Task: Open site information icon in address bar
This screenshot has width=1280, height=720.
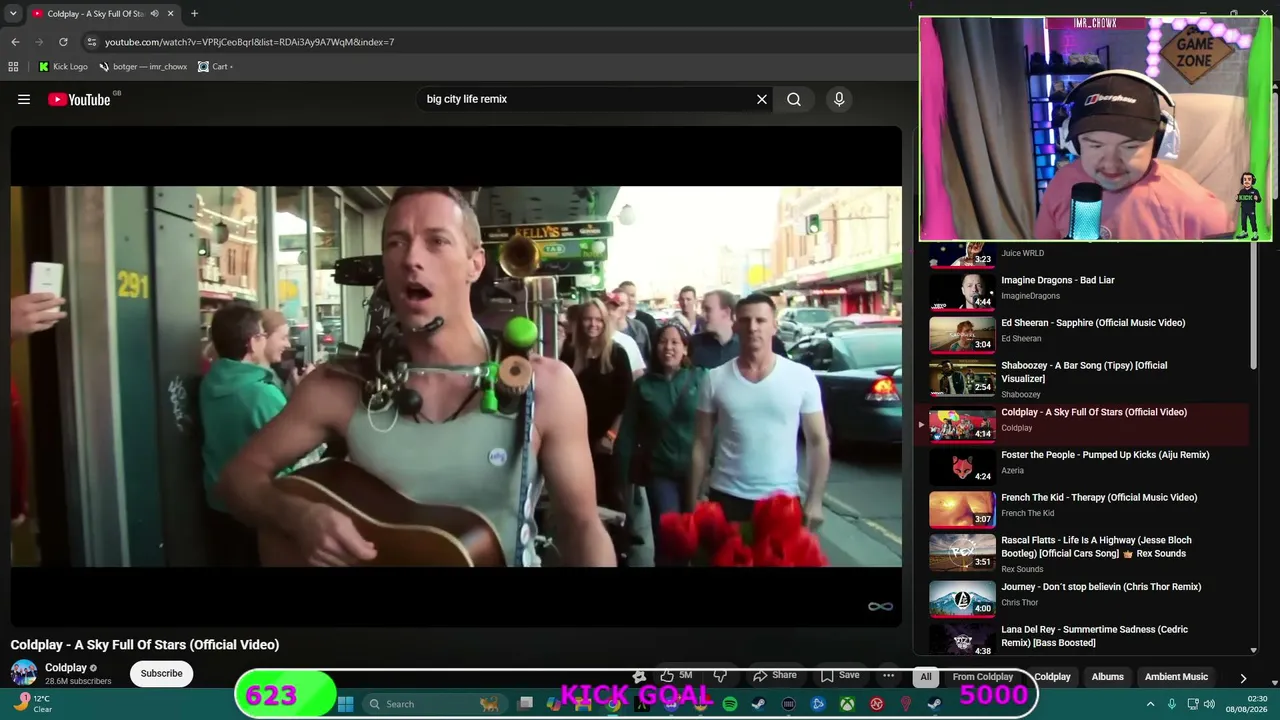Action: tap(92, 42)
